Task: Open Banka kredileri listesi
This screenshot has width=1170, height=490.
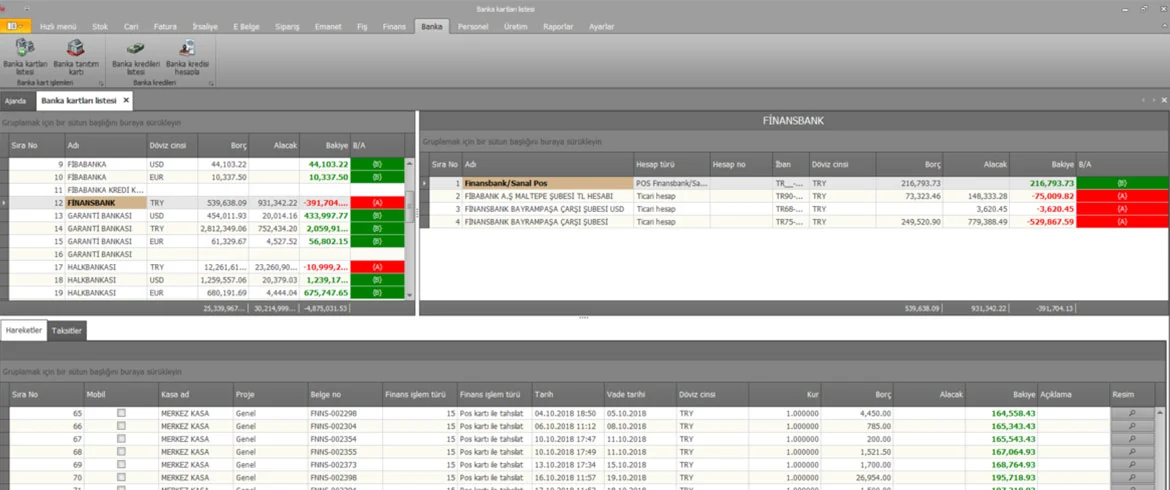Action: coord(135,56)
